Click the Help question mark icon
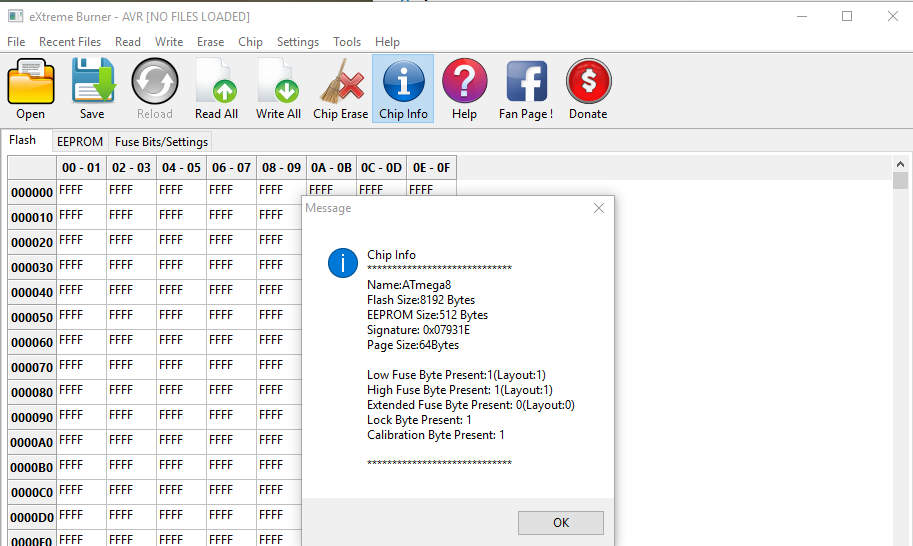 coord(465,81)
